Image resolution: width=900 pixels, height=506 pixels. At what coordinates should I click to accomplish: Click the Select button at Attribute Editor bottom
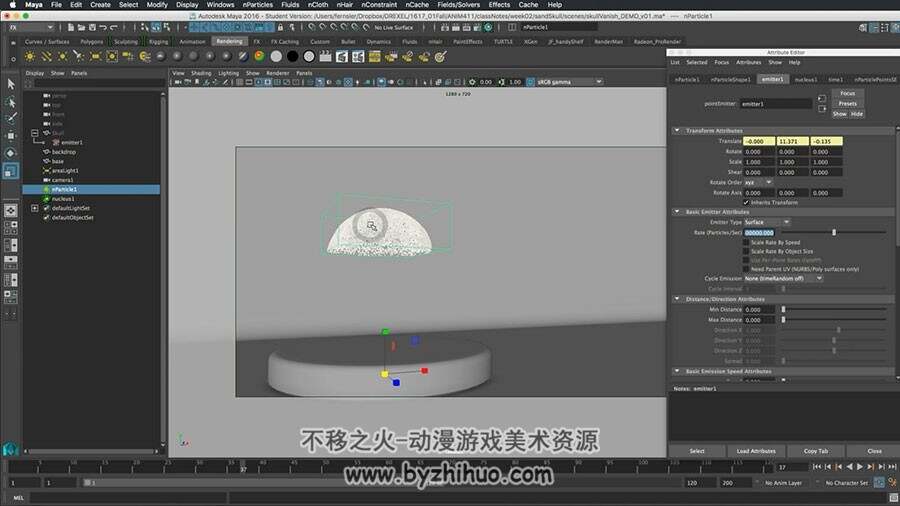[x=697, y=451]
